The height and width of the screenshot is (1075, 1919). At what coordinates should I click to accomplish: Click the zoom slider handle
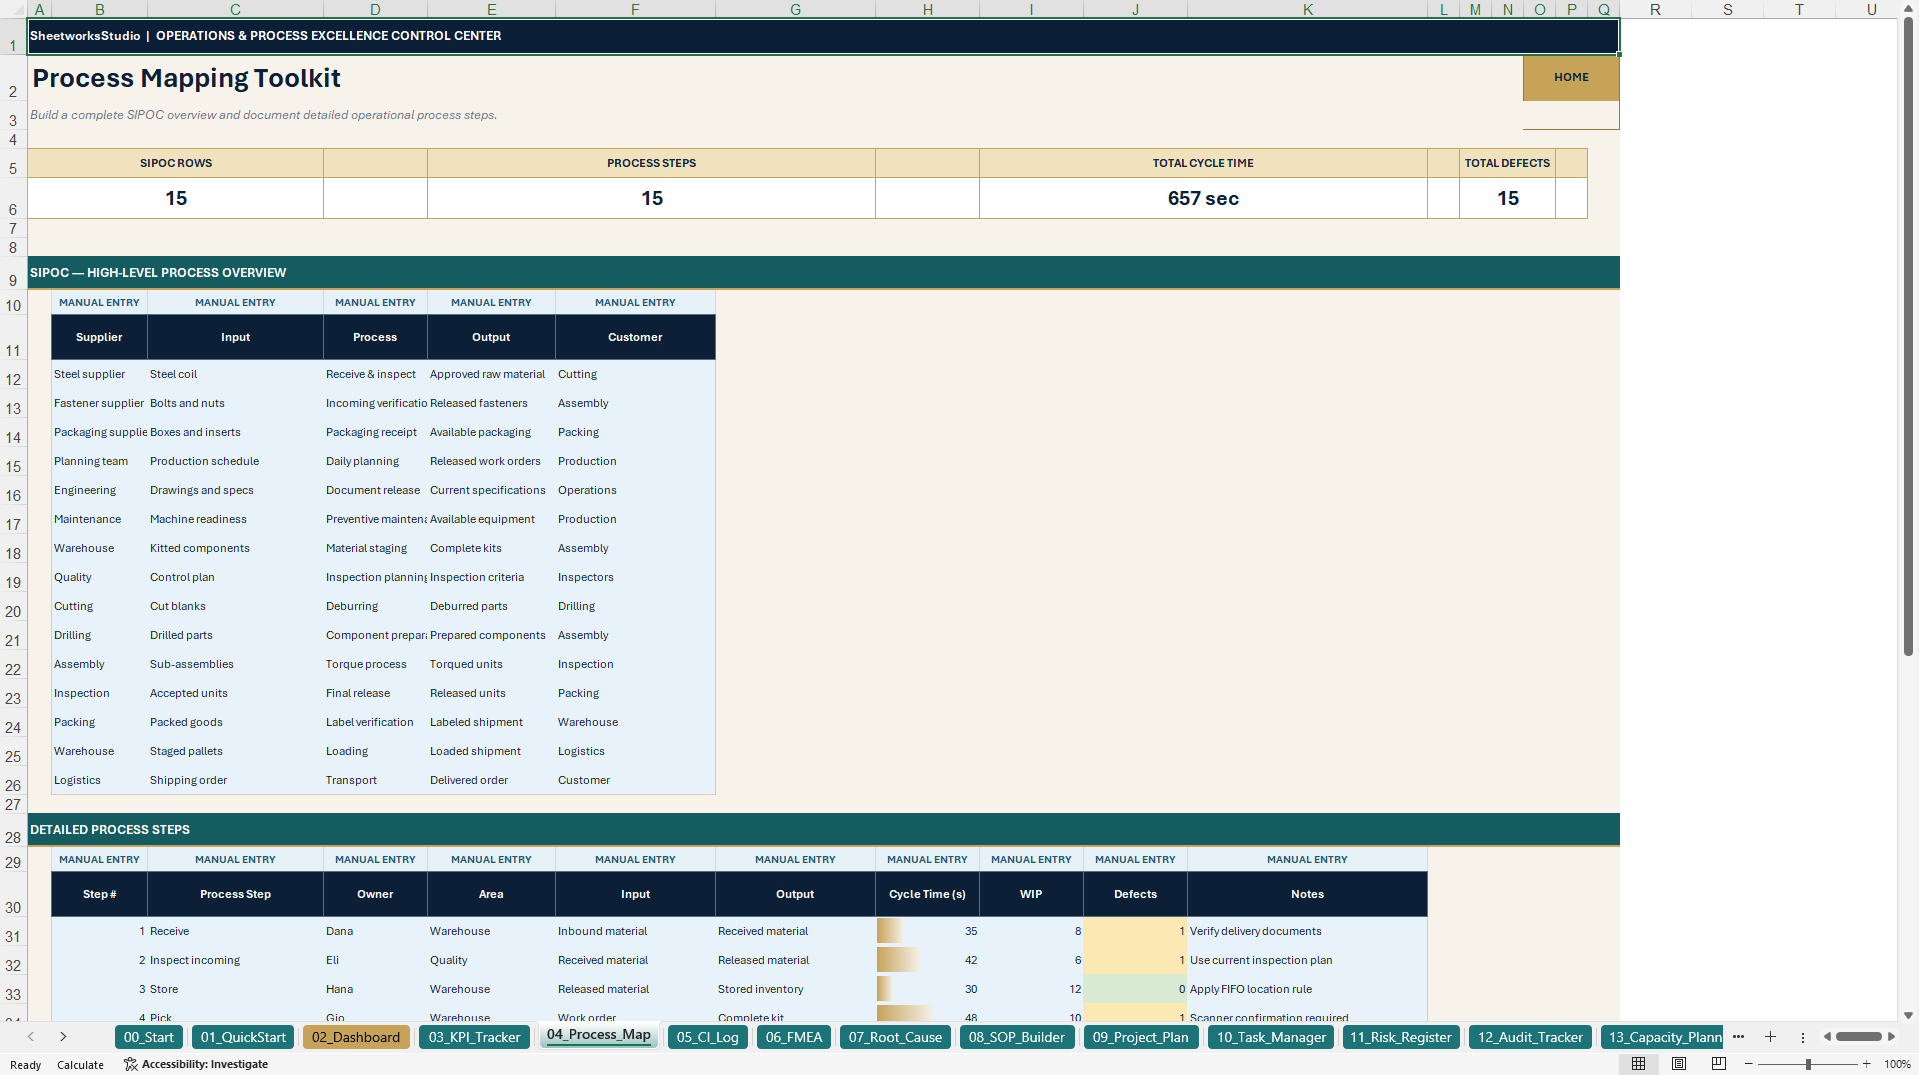pyautogui.click(x=1808, y=1064)
